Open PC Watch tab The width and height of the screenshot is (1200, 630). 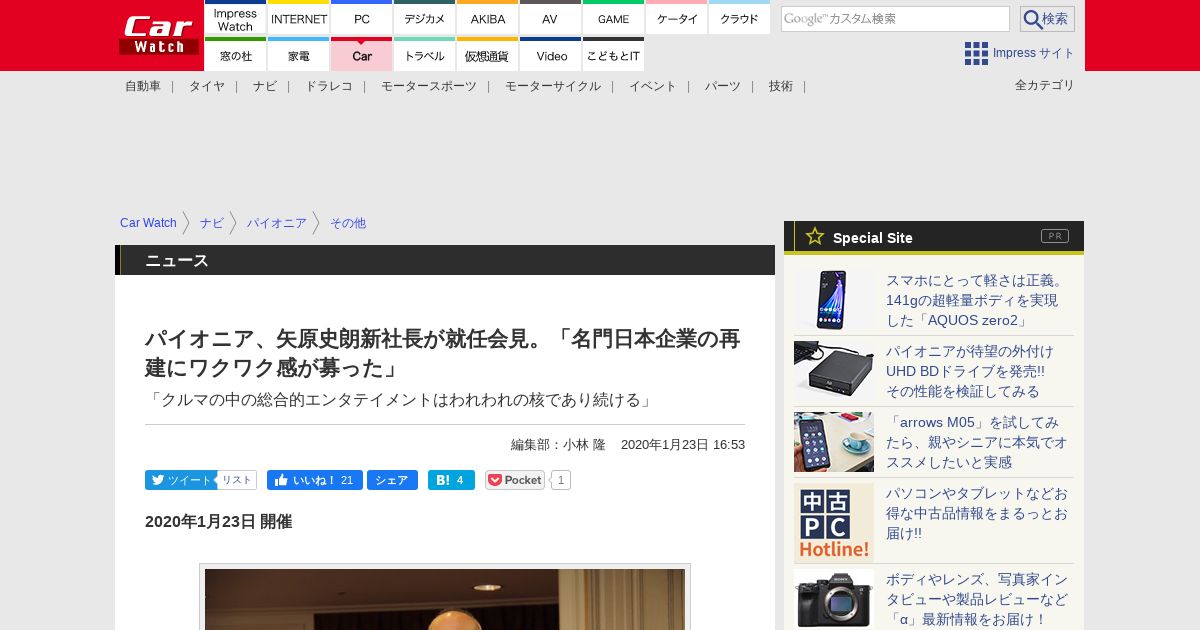point(362,18)
